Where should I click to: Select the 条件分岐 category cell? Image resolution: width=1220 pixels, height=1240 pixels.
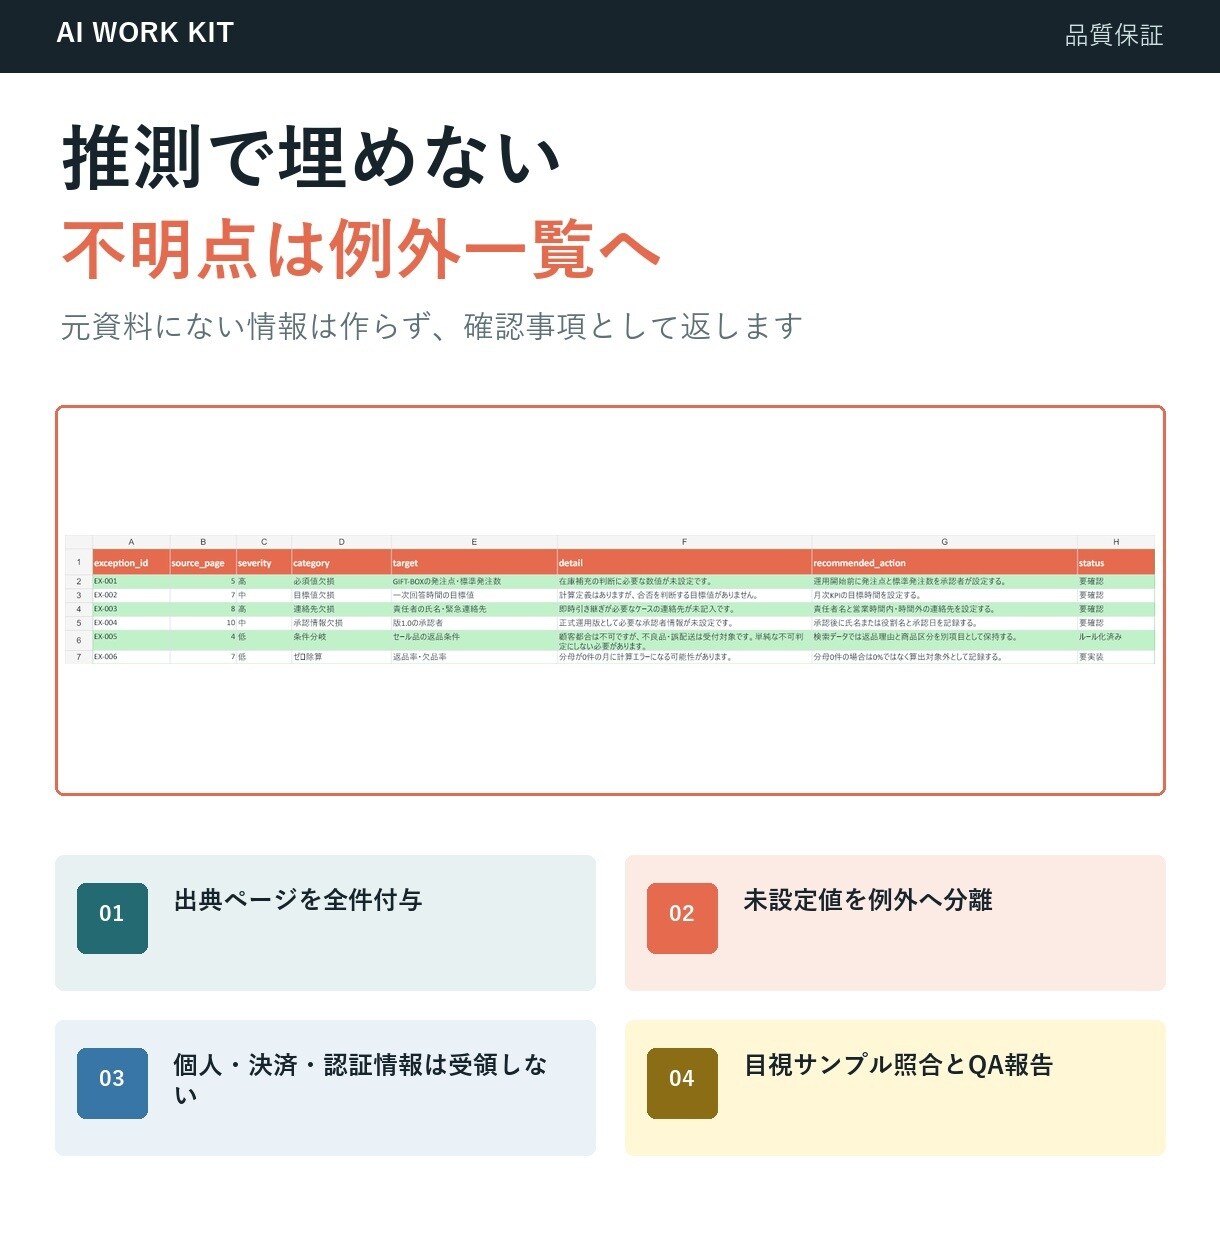coord(341,640)
